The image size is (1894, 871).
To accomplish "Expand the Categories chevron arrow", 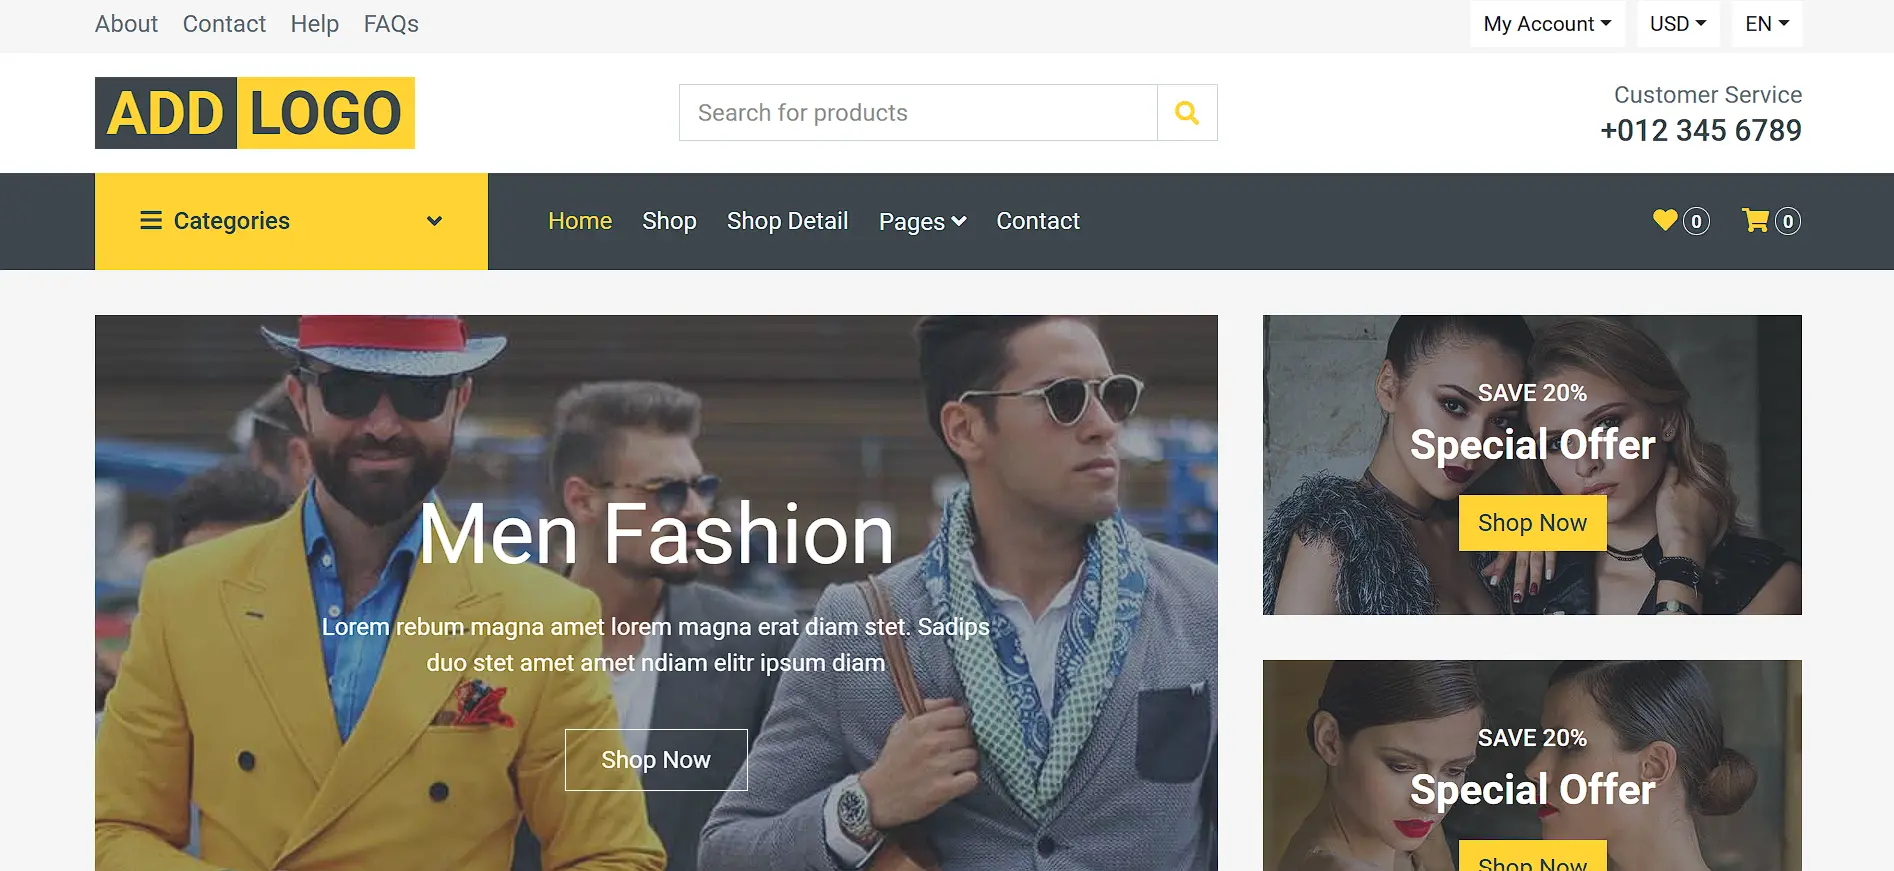I will click(x=434, y=221).
